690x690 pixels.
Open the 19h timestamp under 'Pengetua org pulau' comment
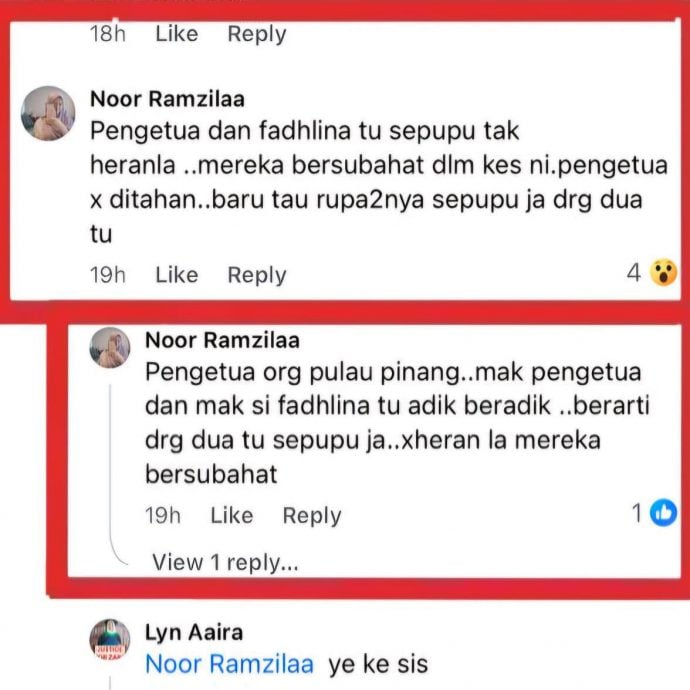163,516
